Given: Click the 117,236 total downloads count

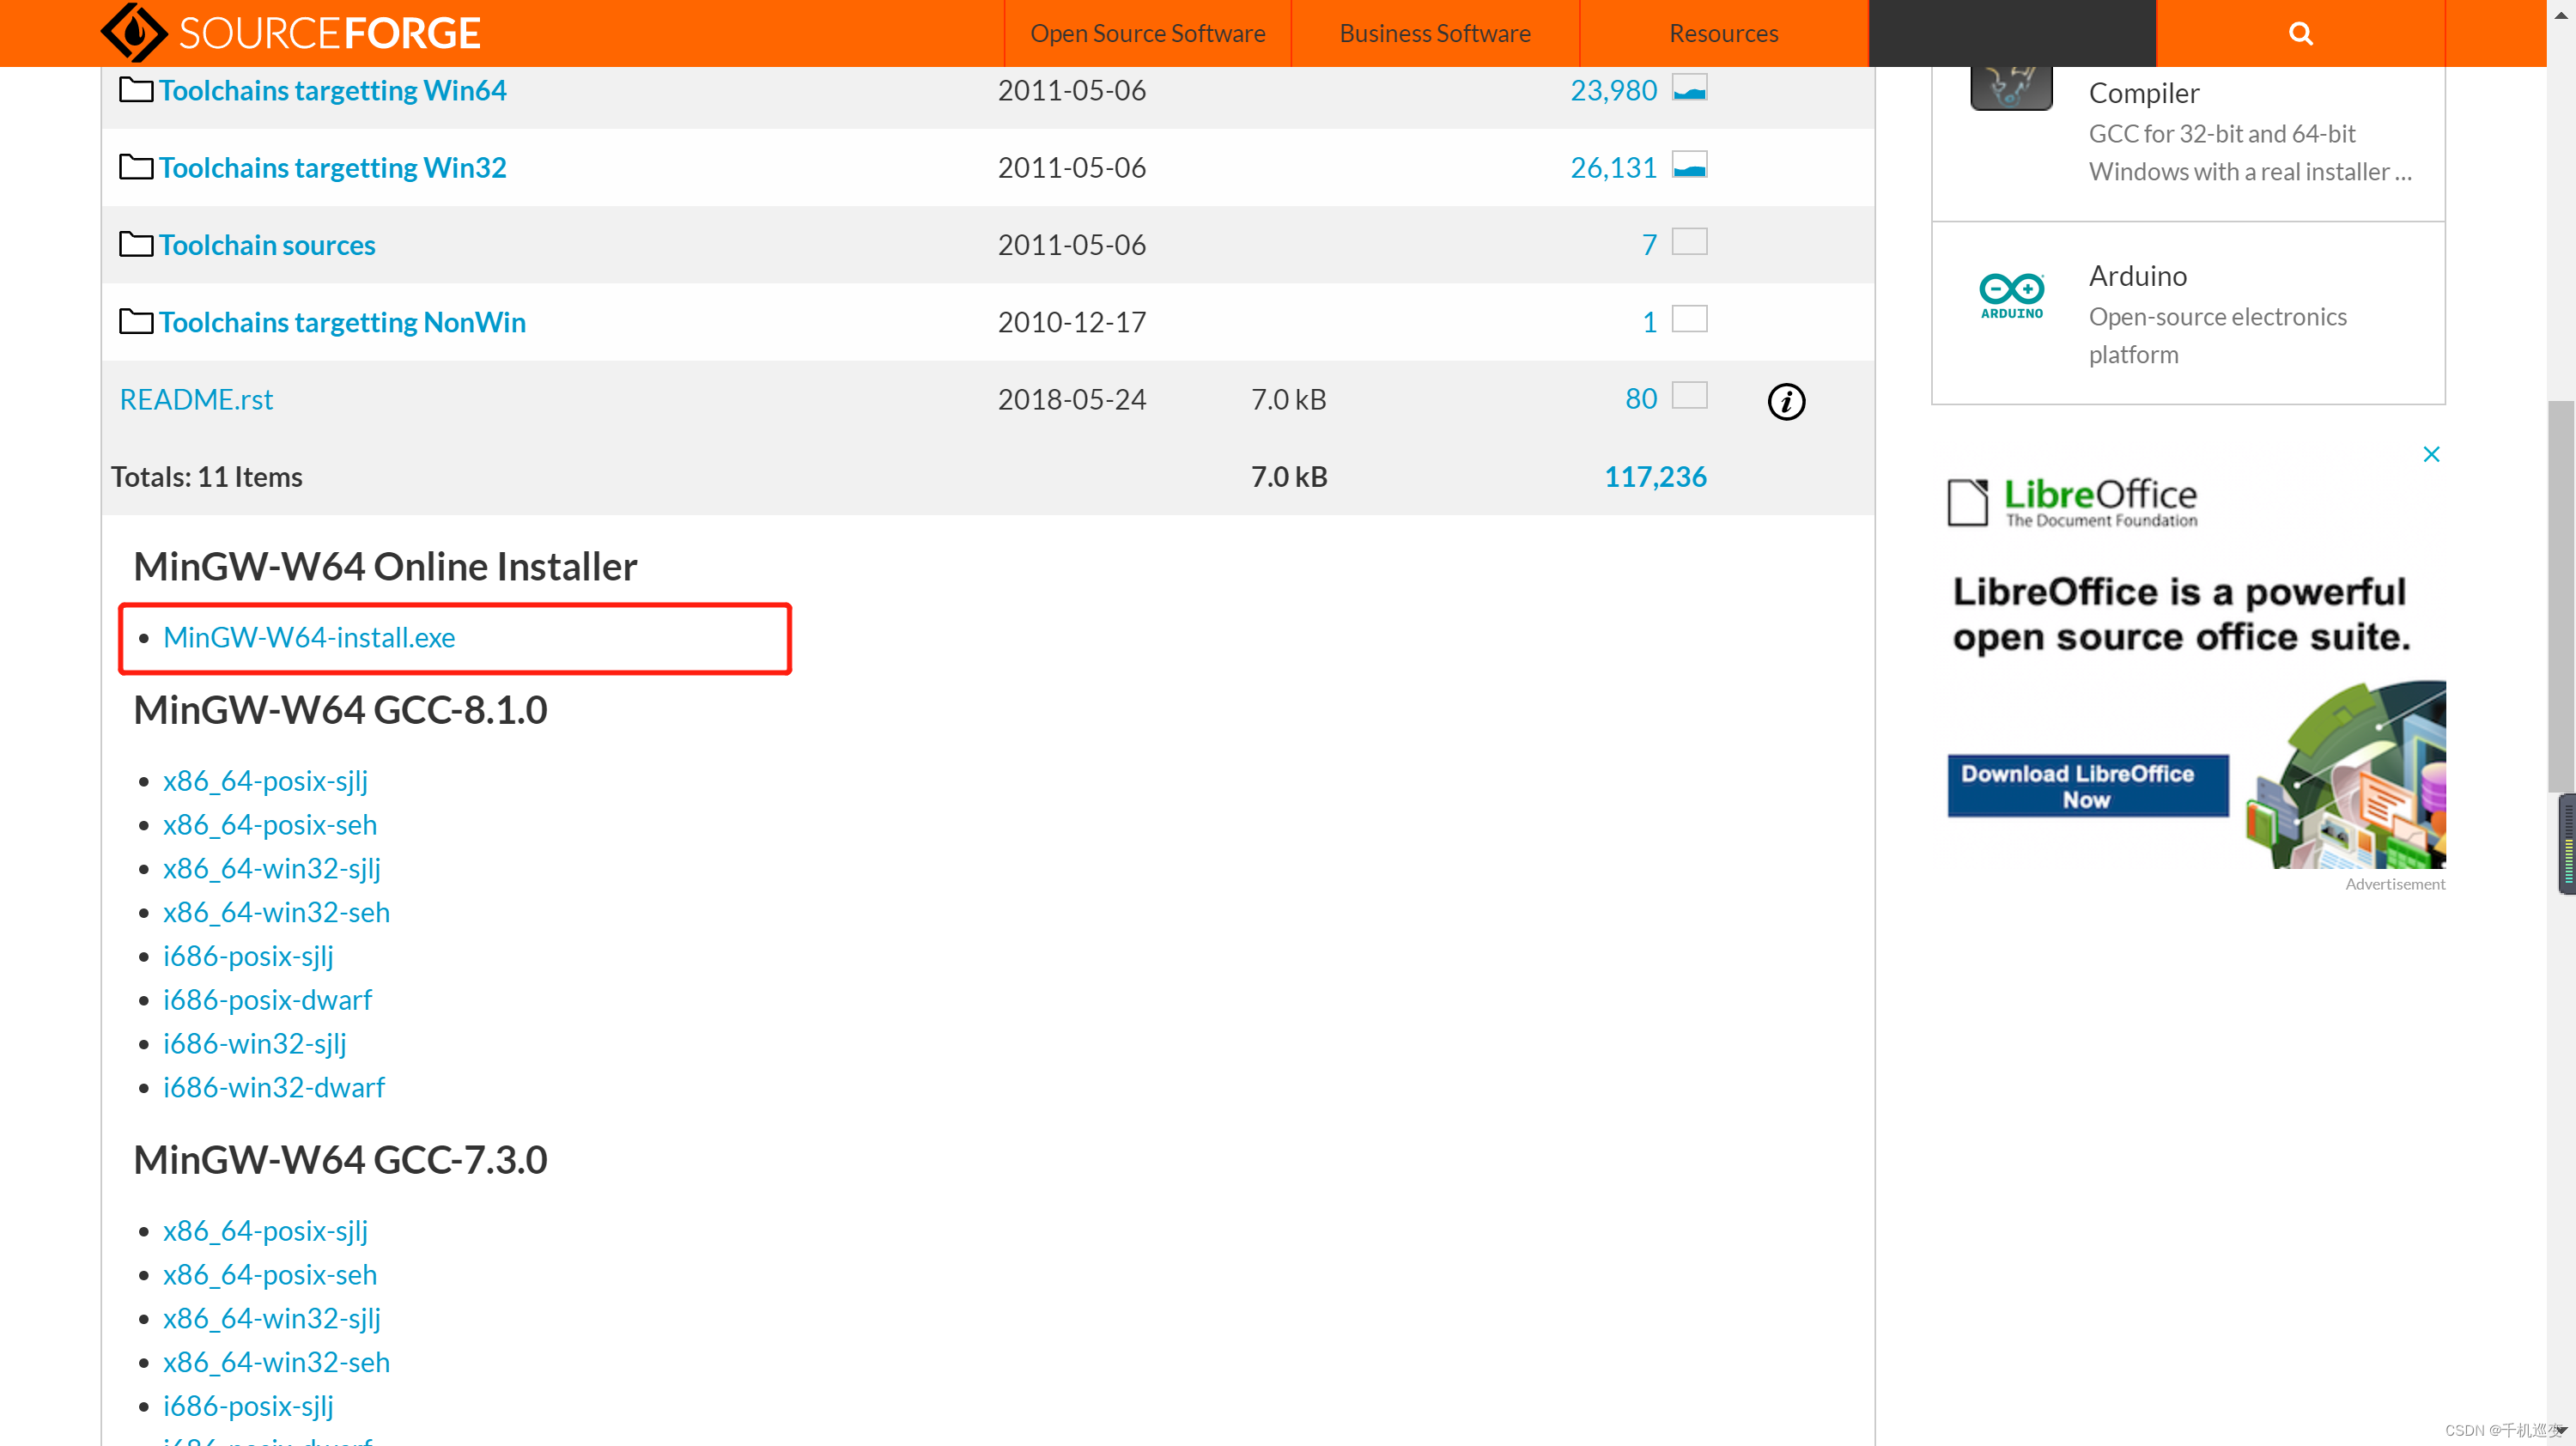Looking at the screenshot, I should pos(1655,477).
